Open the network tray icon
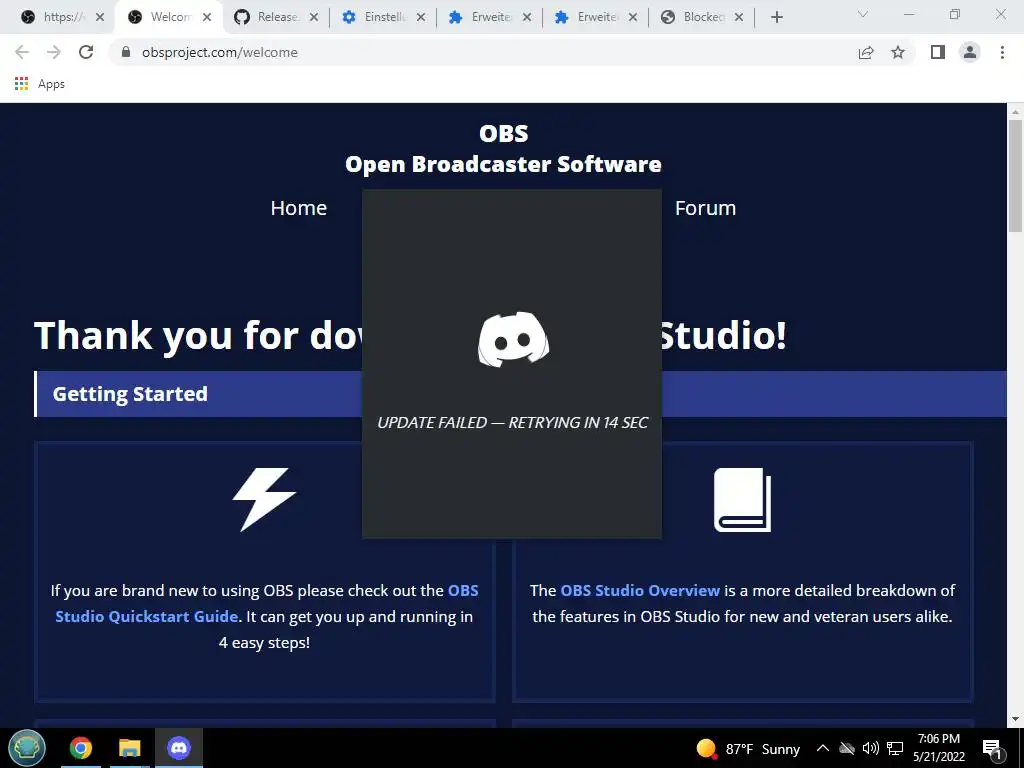This screenshot has width=1024, height=768. [895, 748]
